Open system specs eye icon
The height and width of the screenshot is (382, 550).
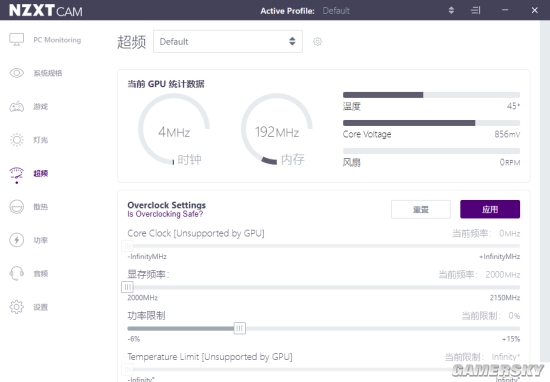[x=16, y=73]
